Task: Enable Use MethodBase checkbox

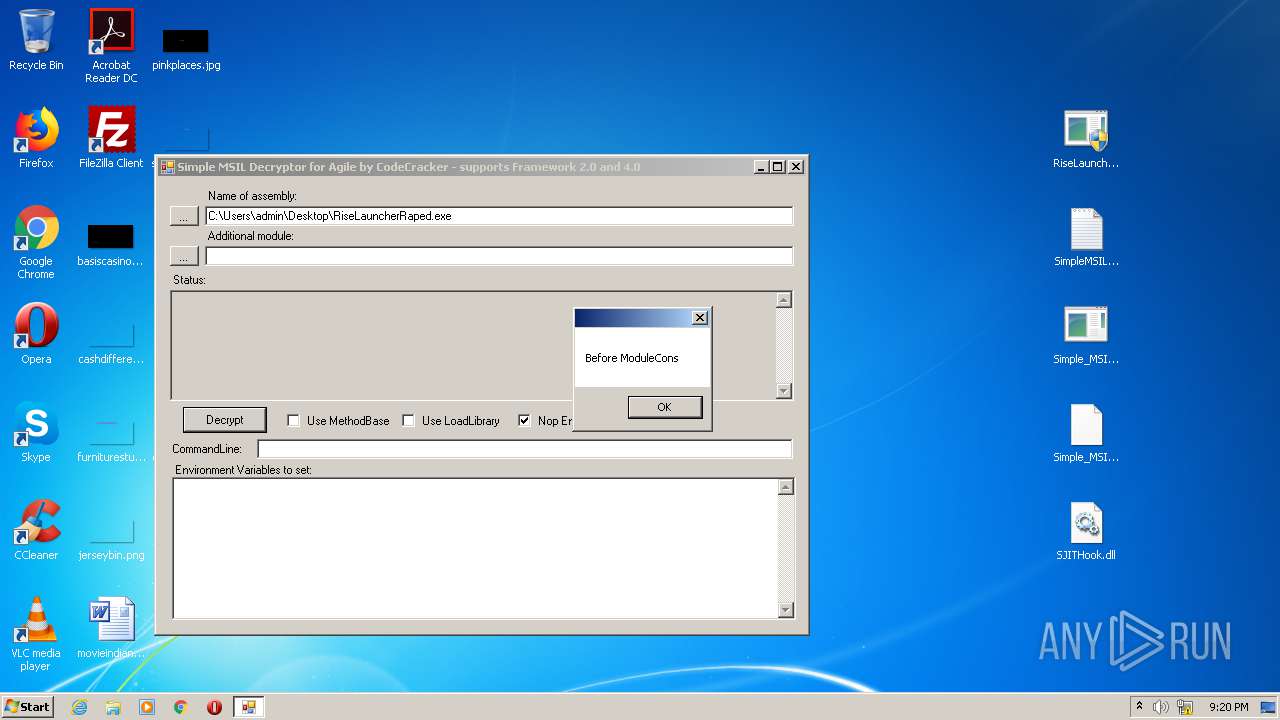Action: [x=294, y=421]
